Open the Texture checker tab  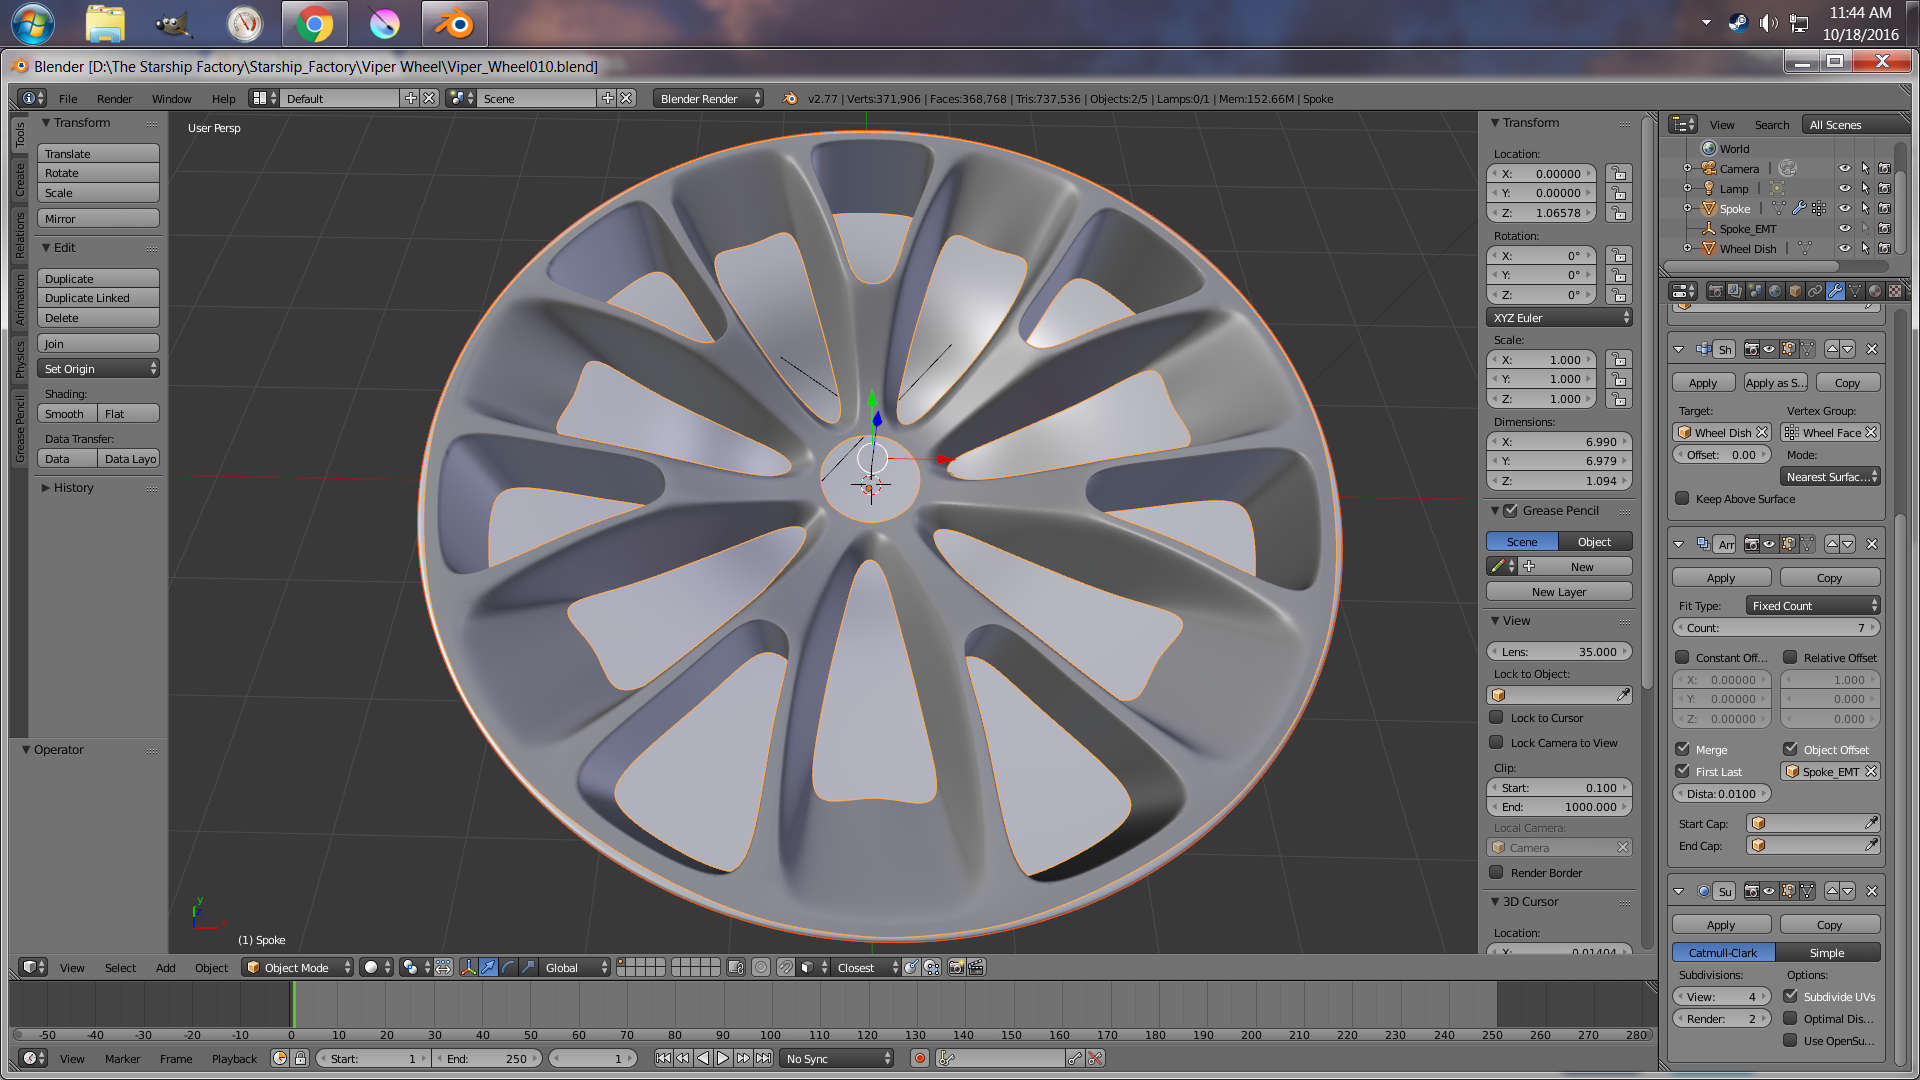pyautogui.click(x=1895, y=291)
